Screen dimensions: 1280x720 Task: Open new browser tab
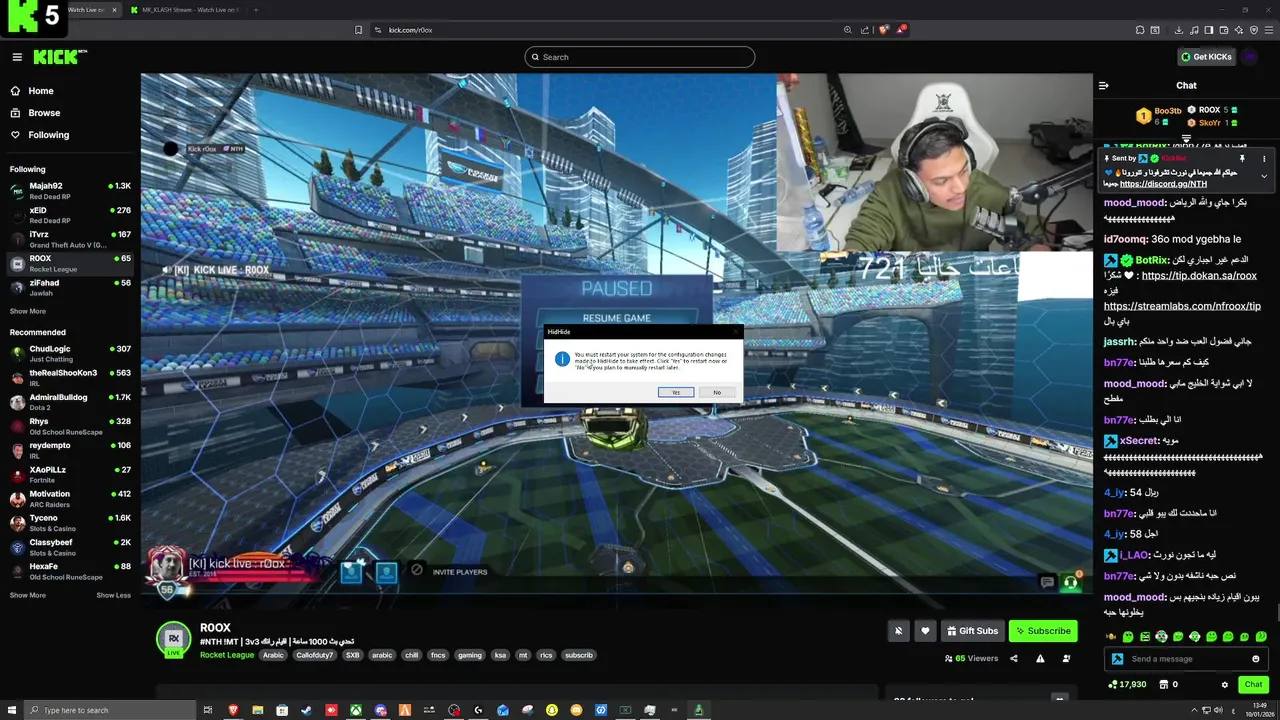pos(256,10)
